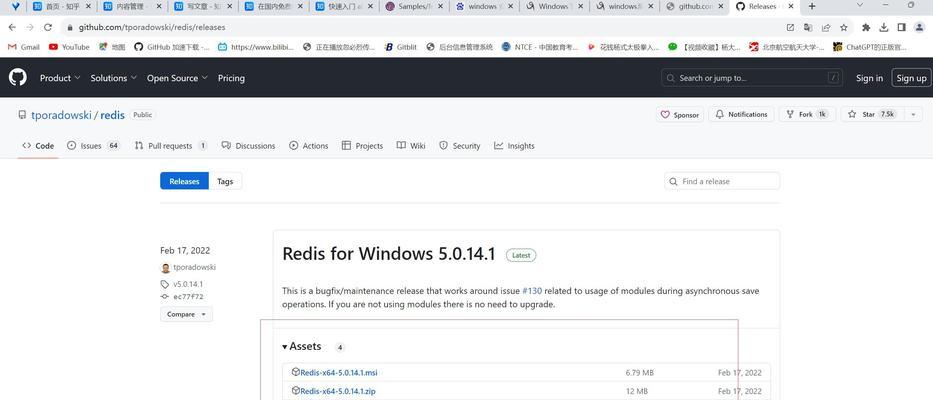The image size is (933, 400).
Task: Click the share page icon in address bar
Action: point(826,27)
